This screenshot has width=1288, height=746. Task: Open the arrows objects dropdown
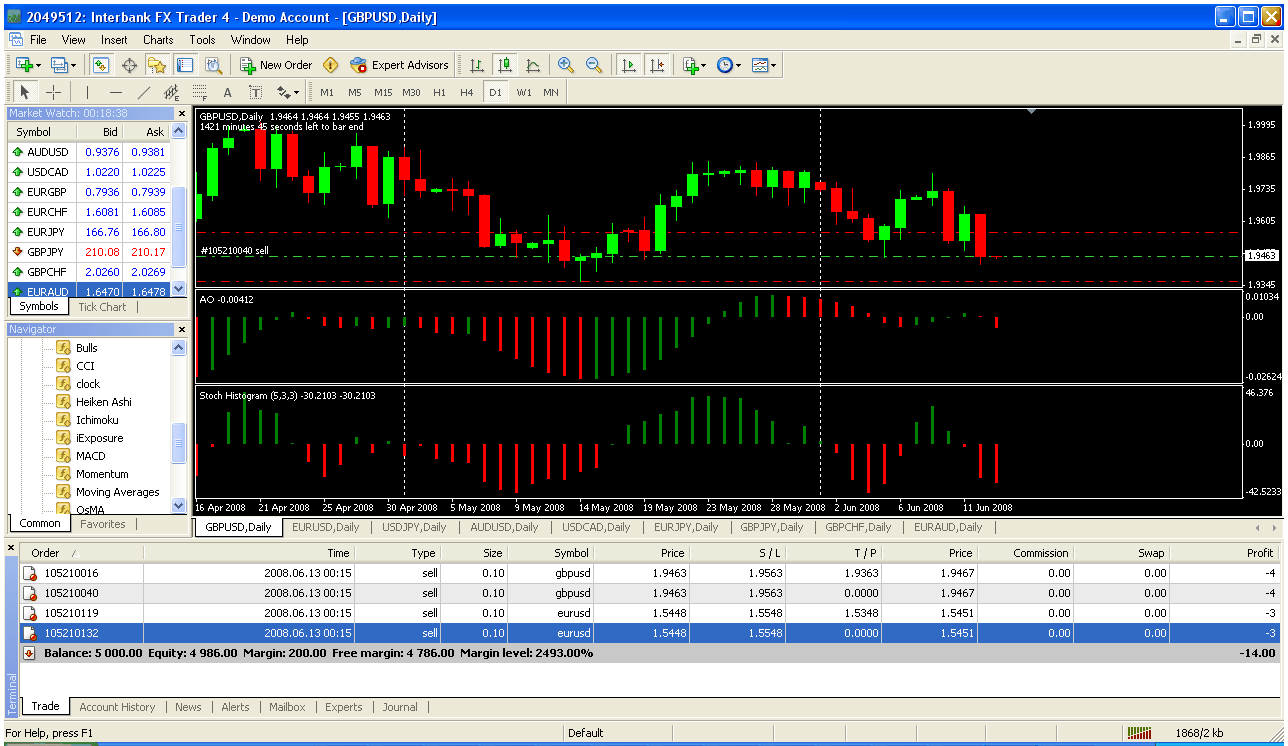pyautogui.click(x=288, y=92)
